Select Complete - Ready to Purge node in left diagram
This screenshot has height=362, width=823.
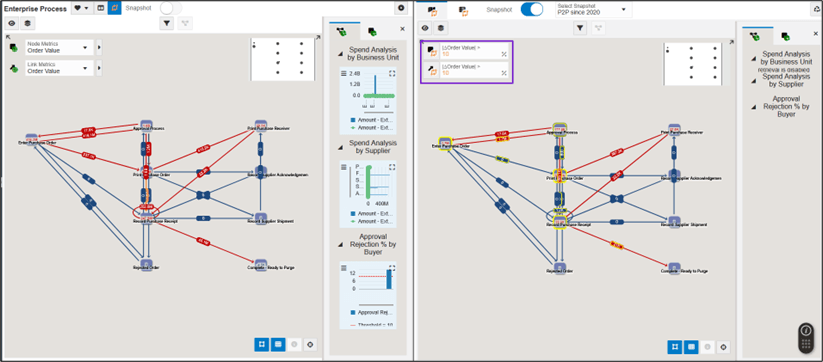[x=262, y=264]
